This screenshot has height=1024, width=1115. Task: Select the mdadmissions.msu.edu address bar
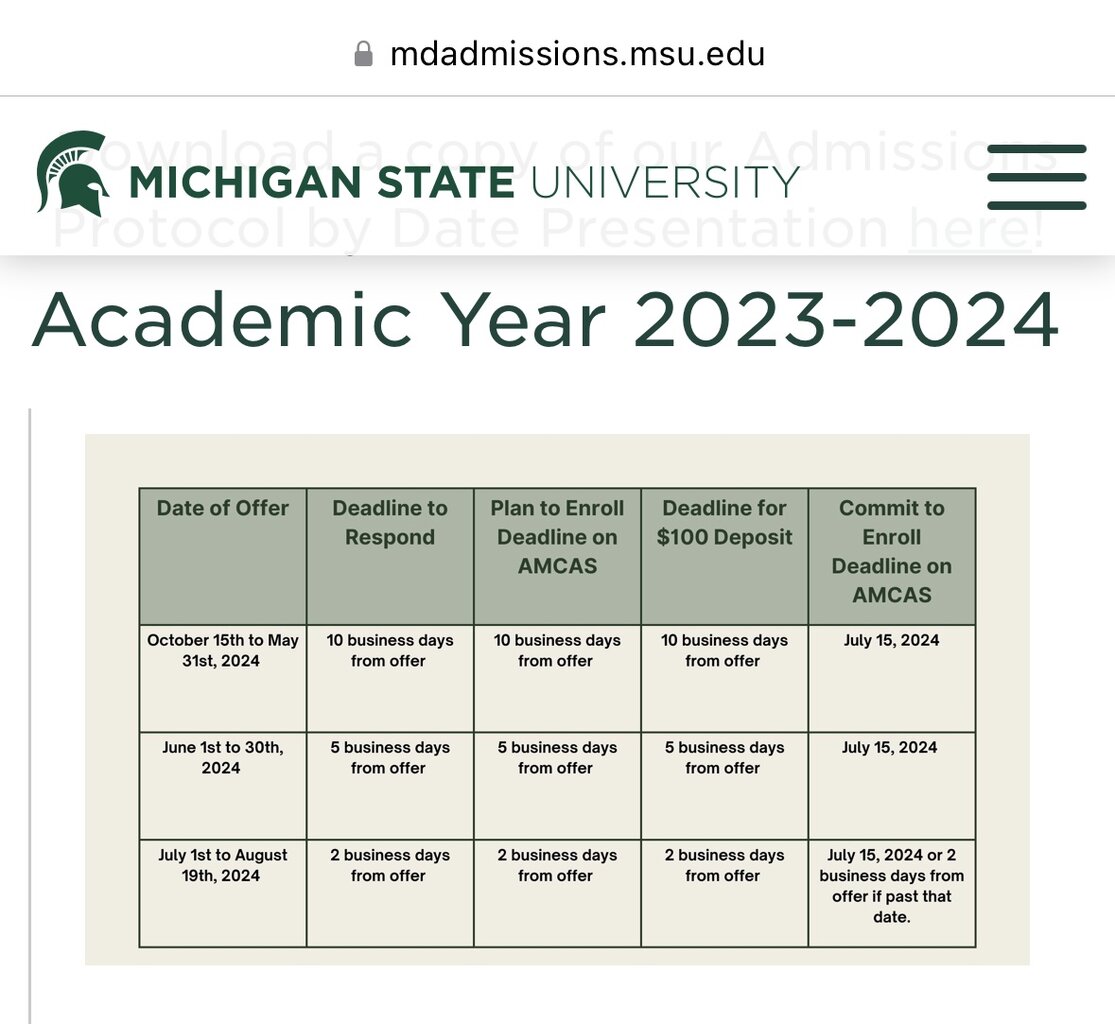click(x=559, y=54)
